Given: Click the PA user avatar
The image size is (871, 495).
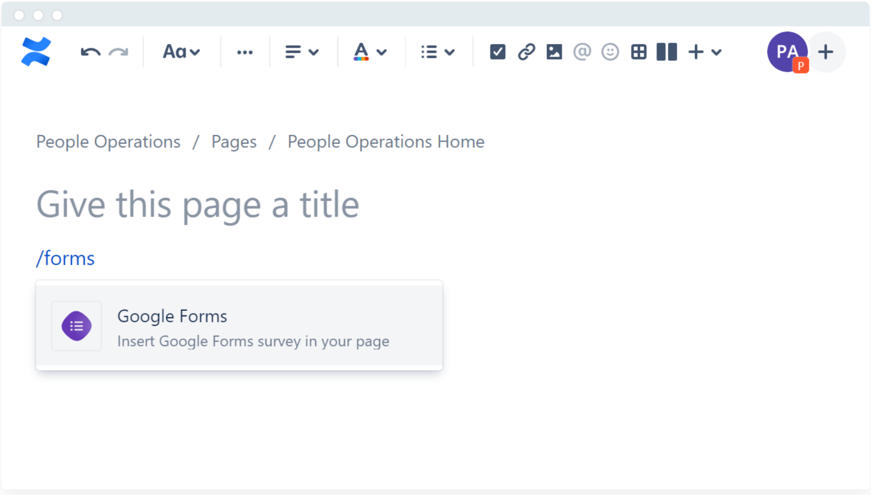Looking at the screenshot, I should click(x=788, y=52).
